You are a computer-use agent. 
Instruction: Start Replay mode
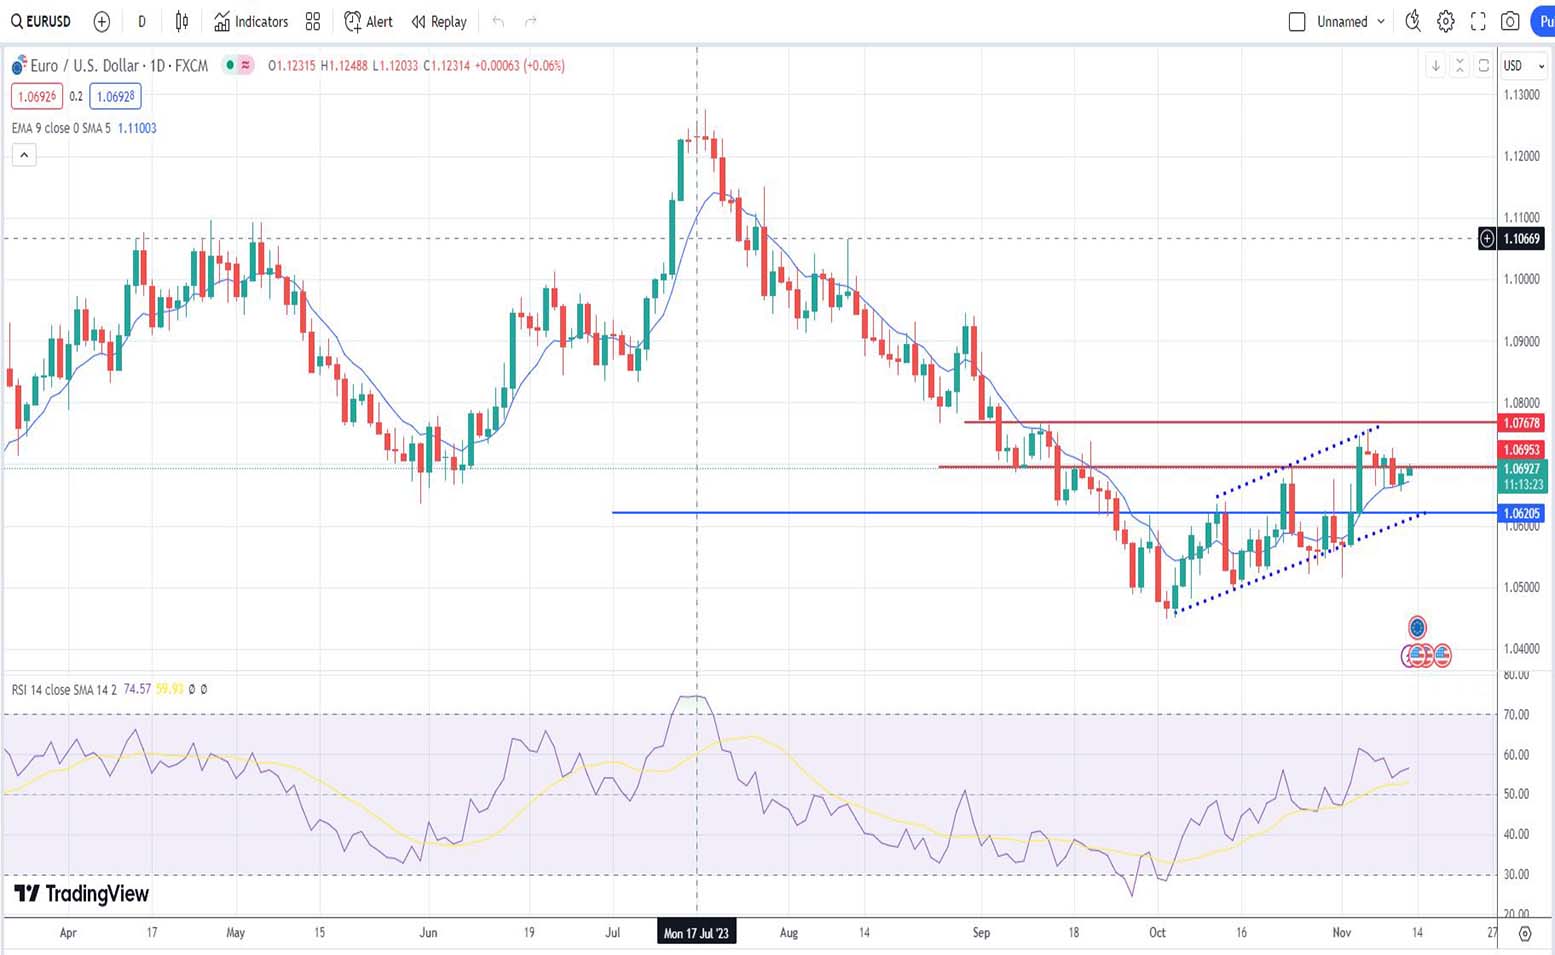click(439, 21)
